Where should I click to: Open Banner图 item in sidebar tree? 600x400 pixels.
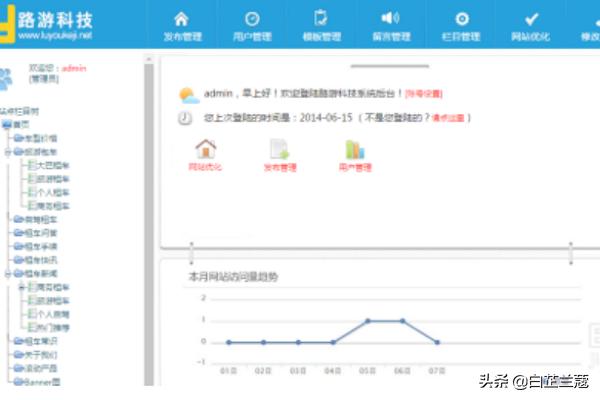click(x=42, y=381)
